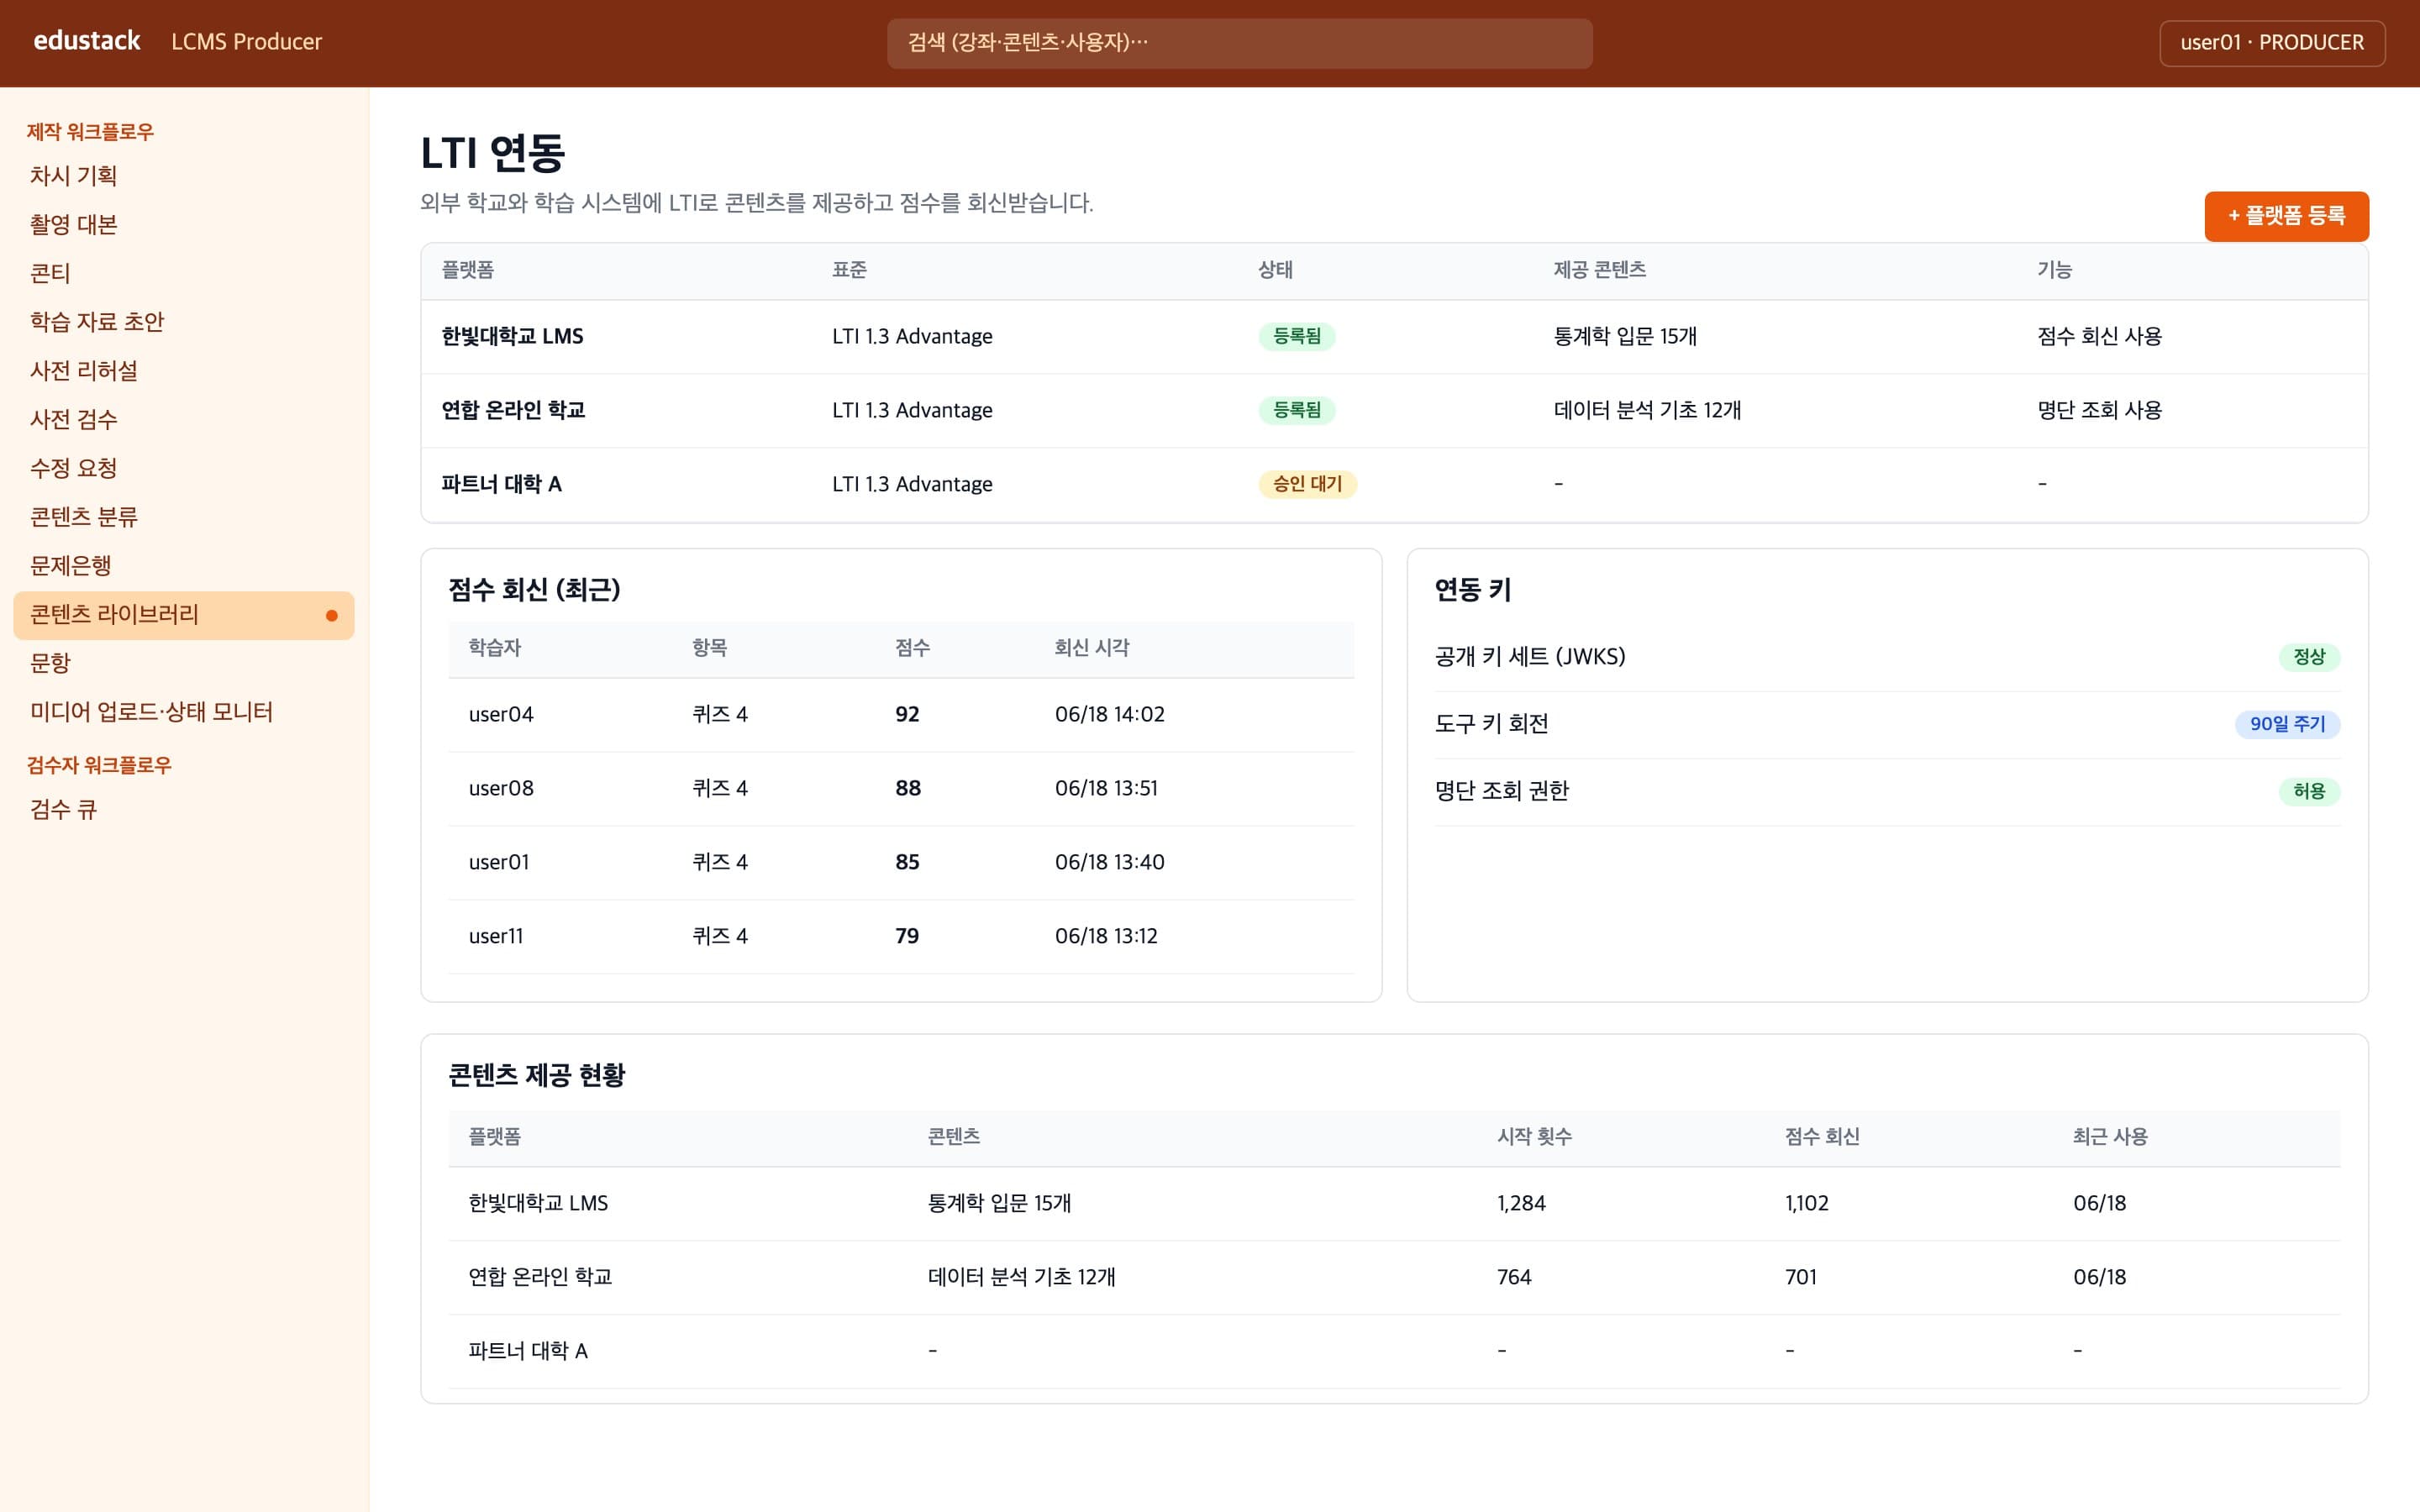
Task: Select 콘티 sidebar item
Action: point(184,273)
